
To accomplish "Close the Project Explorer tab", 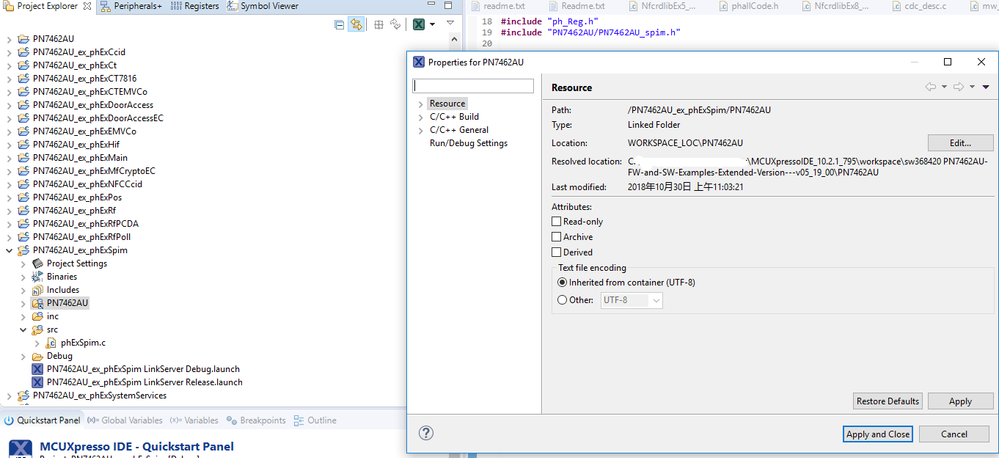I will [87, 6].
